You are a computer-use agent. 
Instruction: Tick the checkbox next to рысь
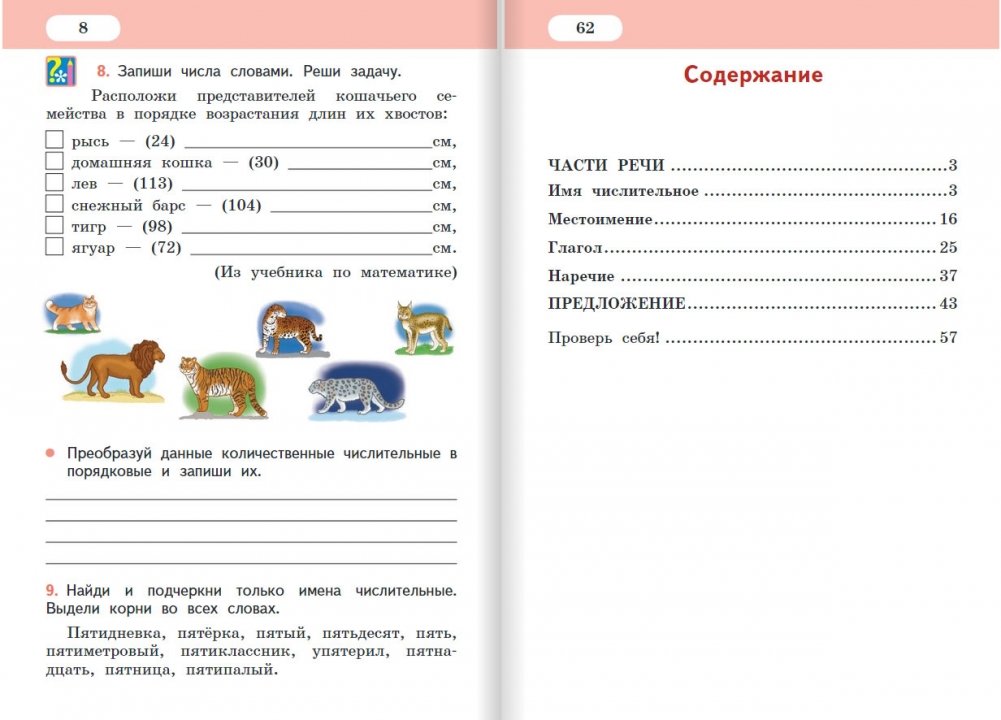[x=55, y=141]
